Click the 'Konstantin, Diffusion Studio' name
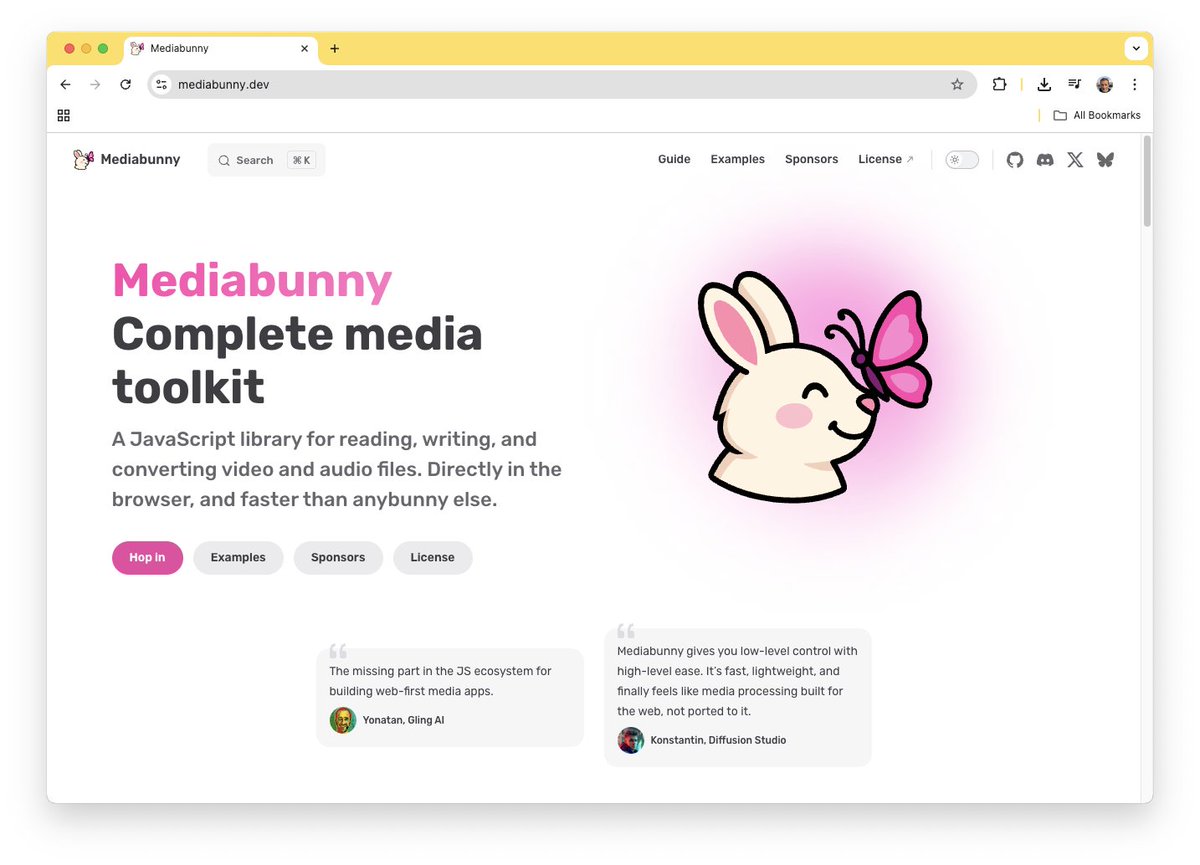Viewport: 1200px width, 865px height. (x=718, y=740)
